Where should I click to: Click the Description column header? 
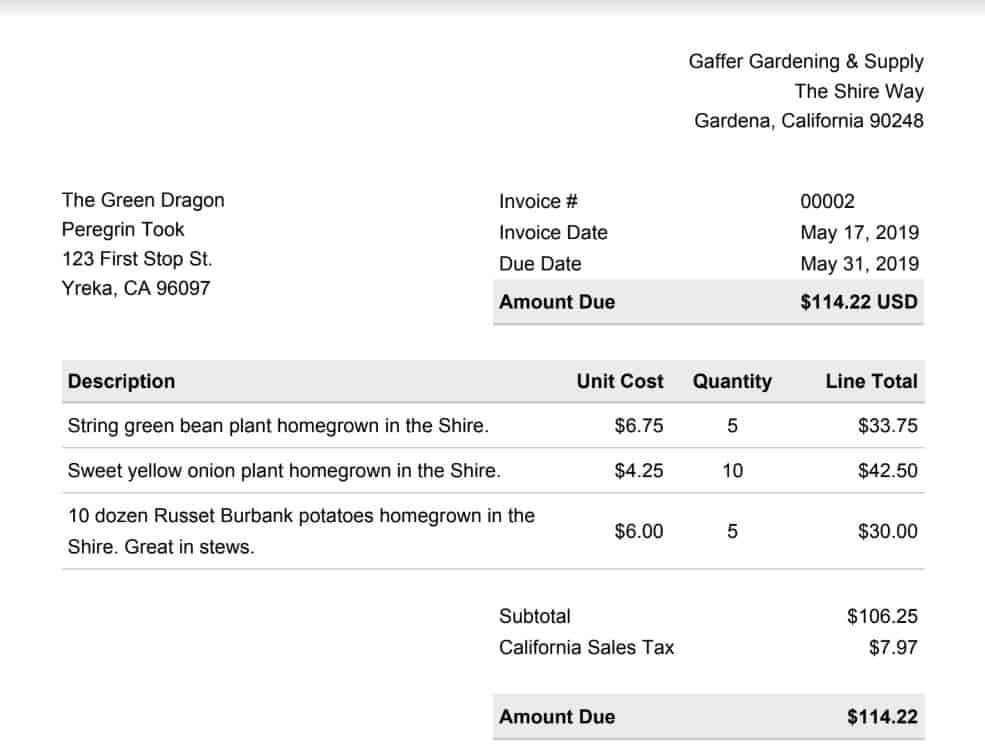(x=121, y=381)
